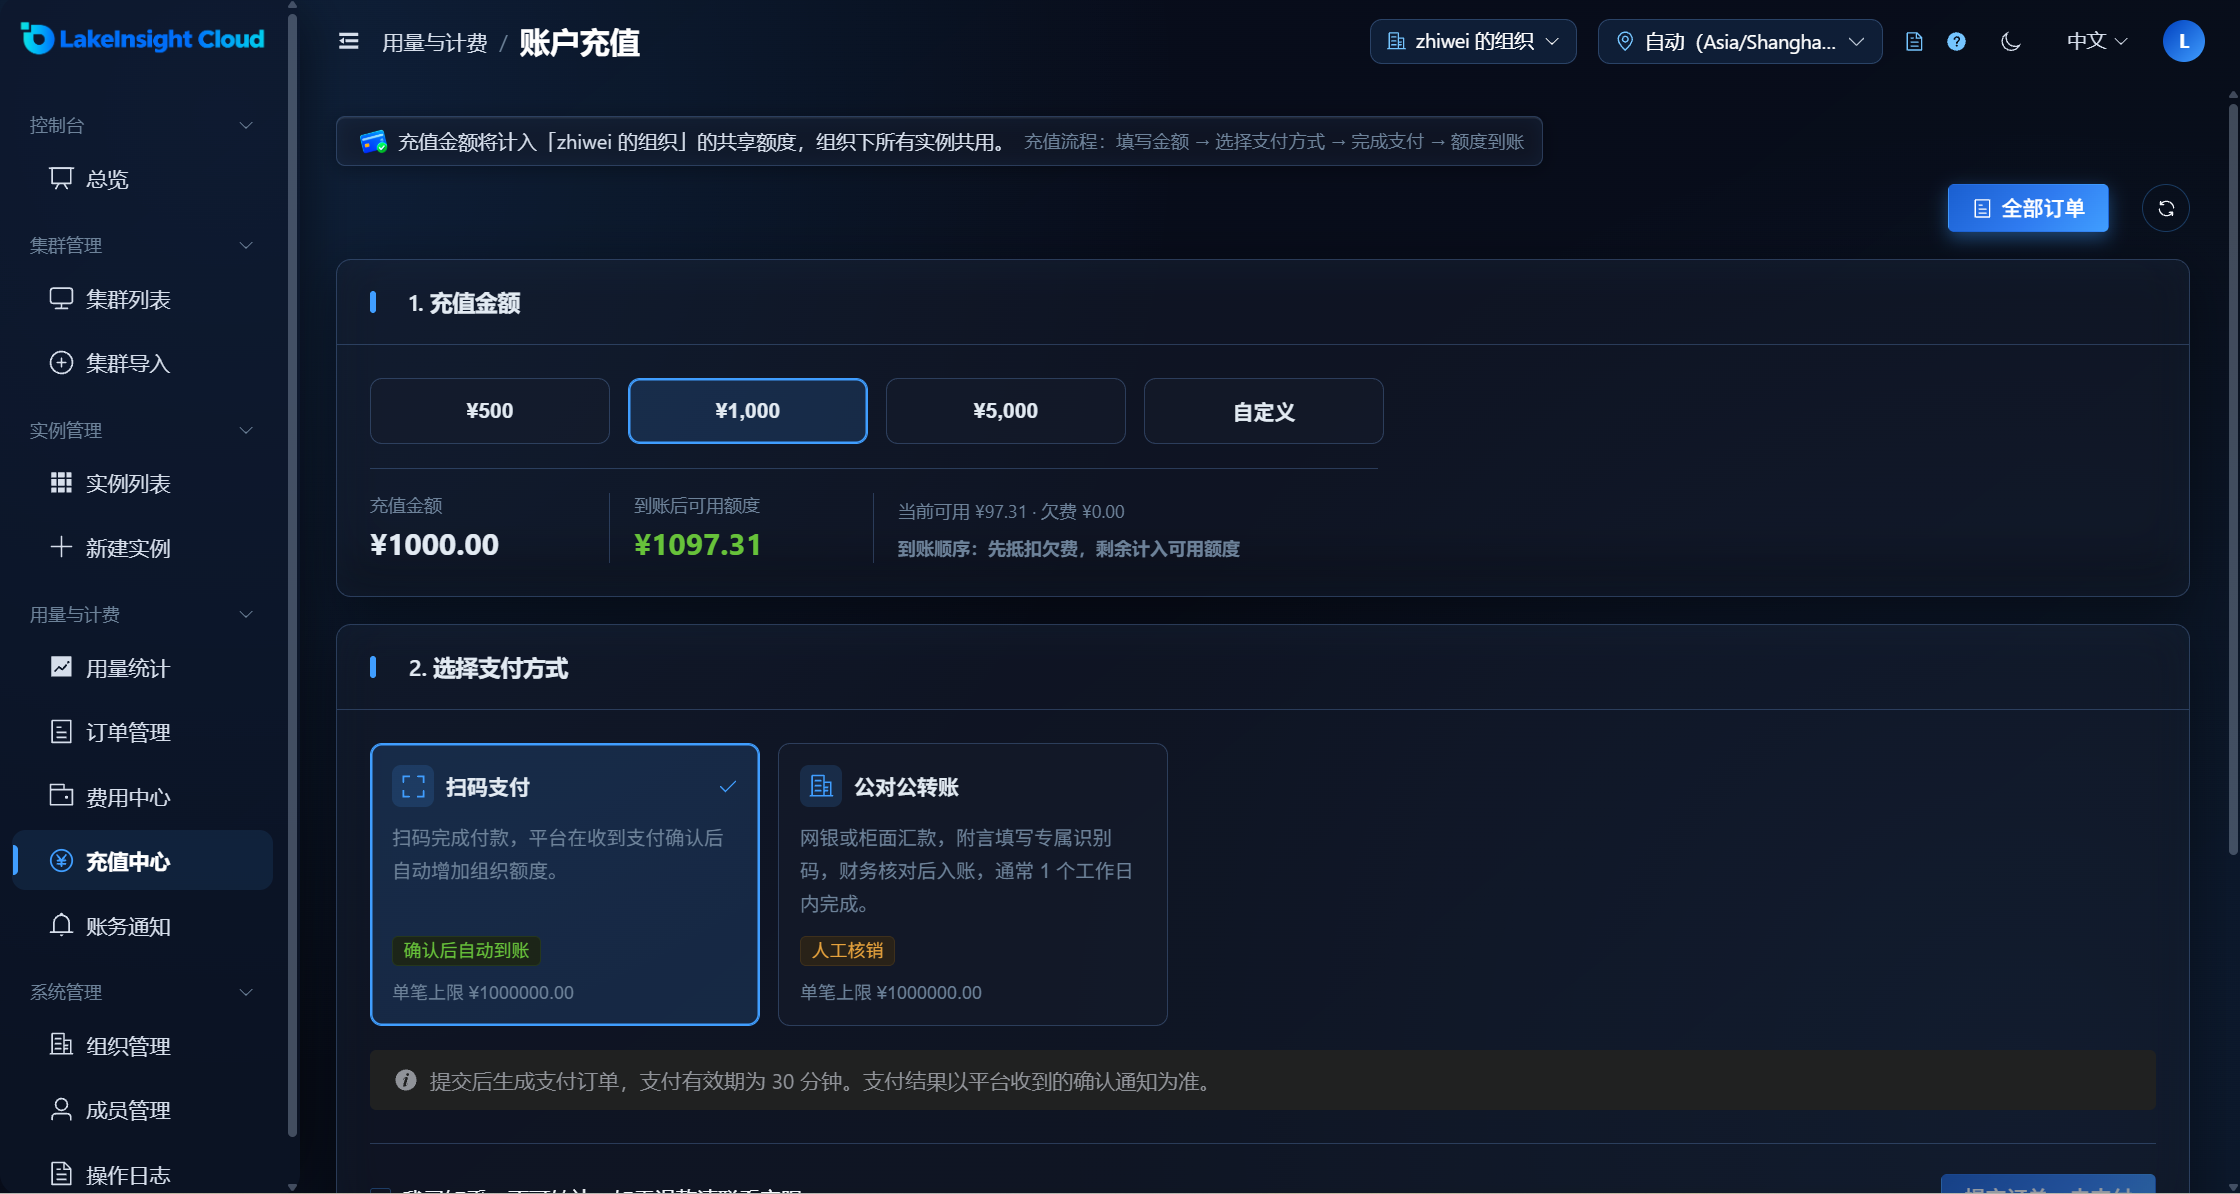This screenshot has height=1194, width=2240.
Task: Collapse the 实例管理 sidebar group
Action: pyautogui.click(x=143, y=430)
